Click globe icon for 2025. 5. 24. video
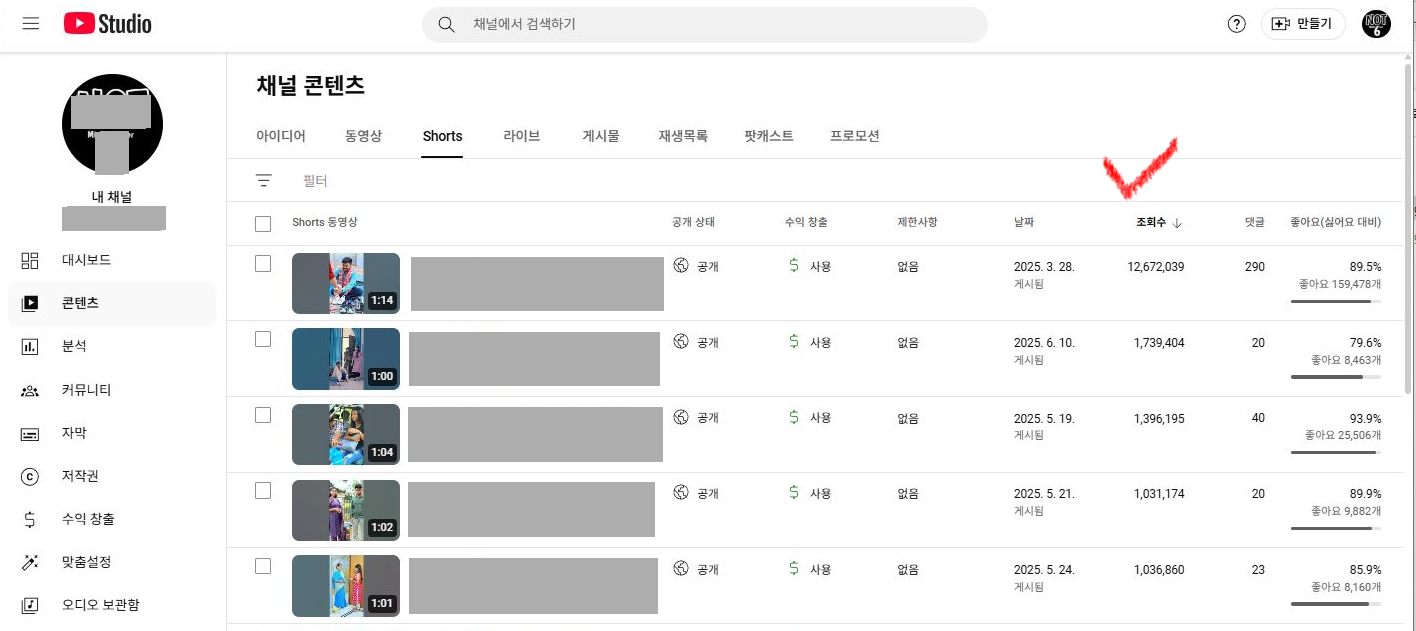 click(x=681, y=568)
